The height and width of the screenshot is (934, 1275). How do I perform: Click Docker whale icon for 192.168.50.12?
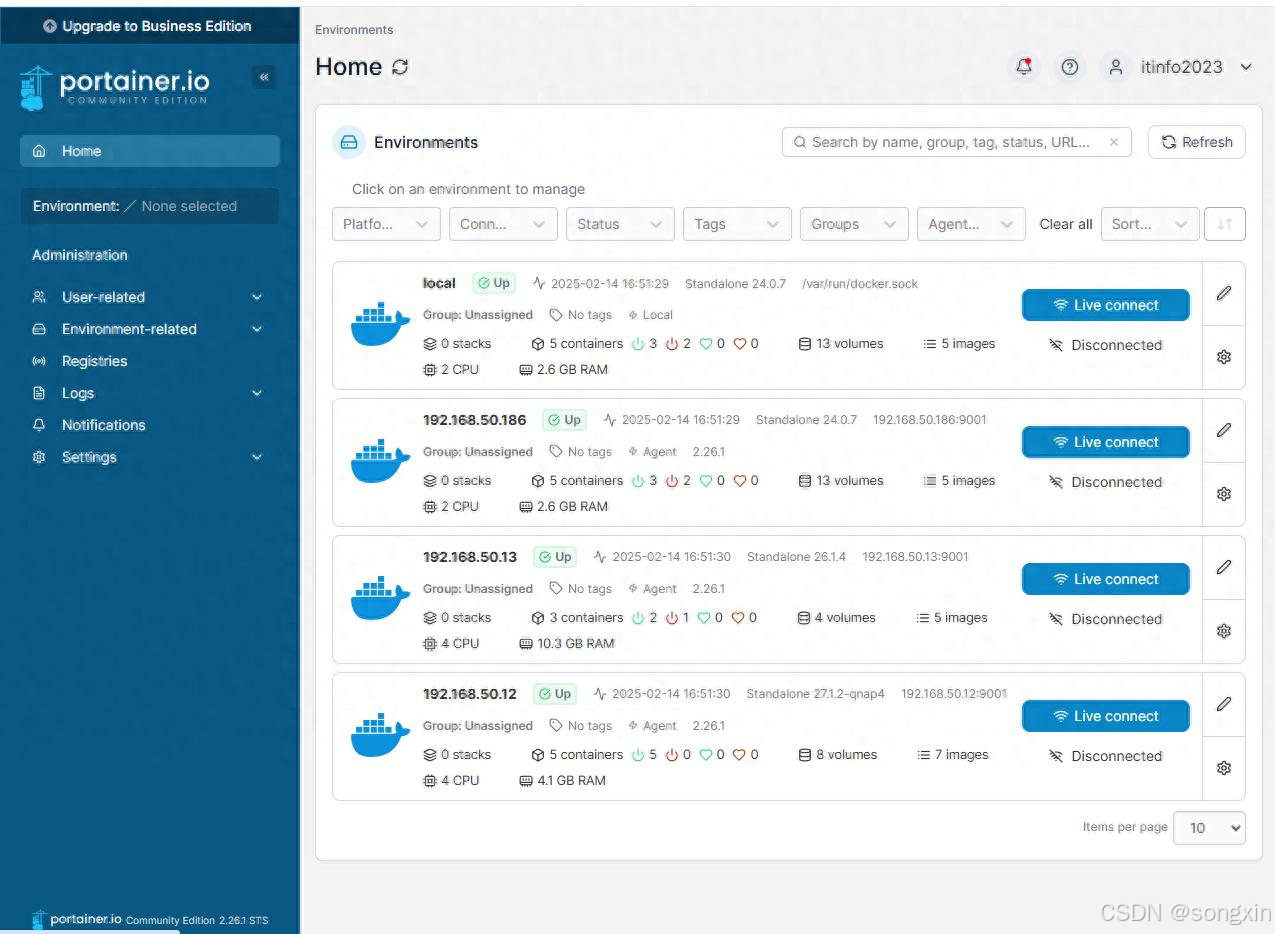pos(380,736)
